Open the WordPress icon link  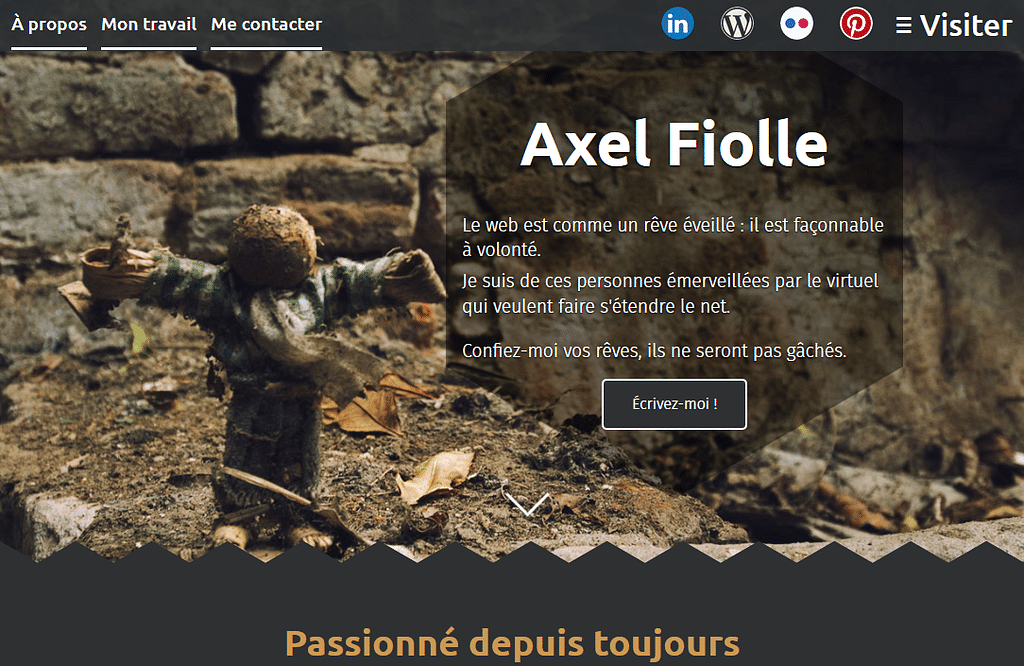(737, 24)
